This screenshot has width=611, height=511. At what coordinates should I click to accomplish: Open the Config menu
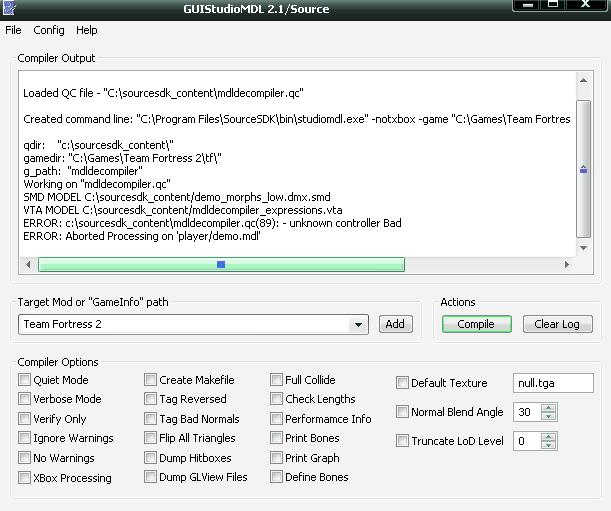(x=49, y=31)
